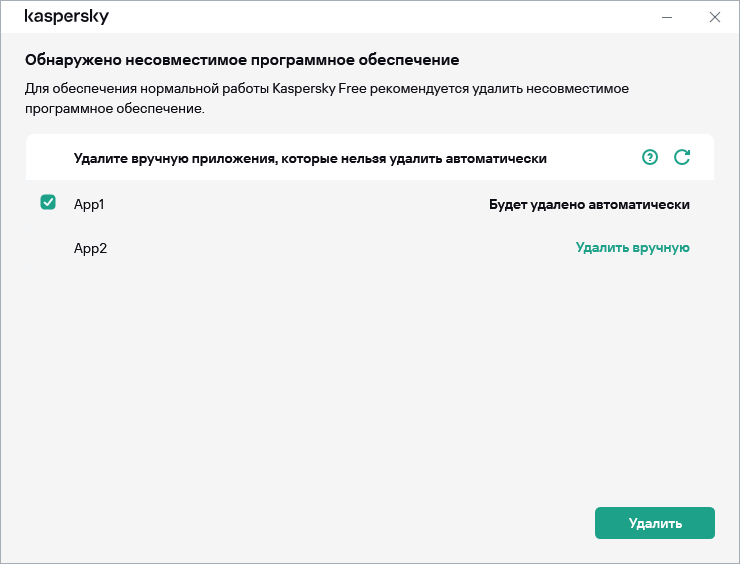
Task: Click the Kaspersky logo in title bar
Action: point(67,17)
